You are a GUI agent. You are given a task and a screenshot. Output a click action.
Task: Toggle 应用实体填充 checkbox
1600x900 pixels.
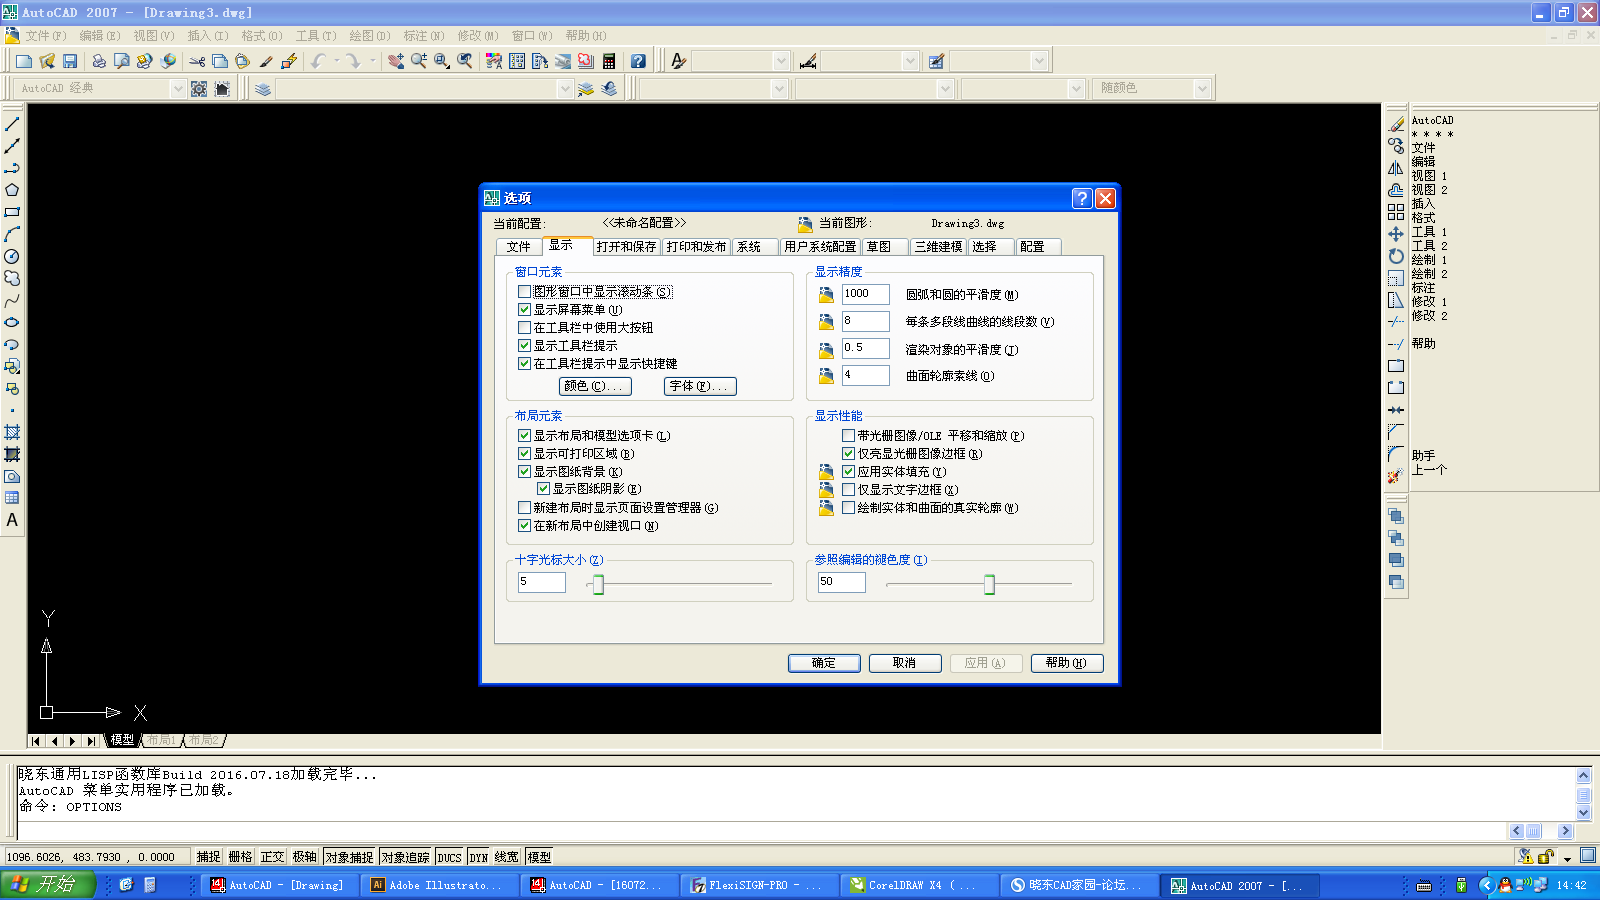pyautogui.click(x=848, y=472)
